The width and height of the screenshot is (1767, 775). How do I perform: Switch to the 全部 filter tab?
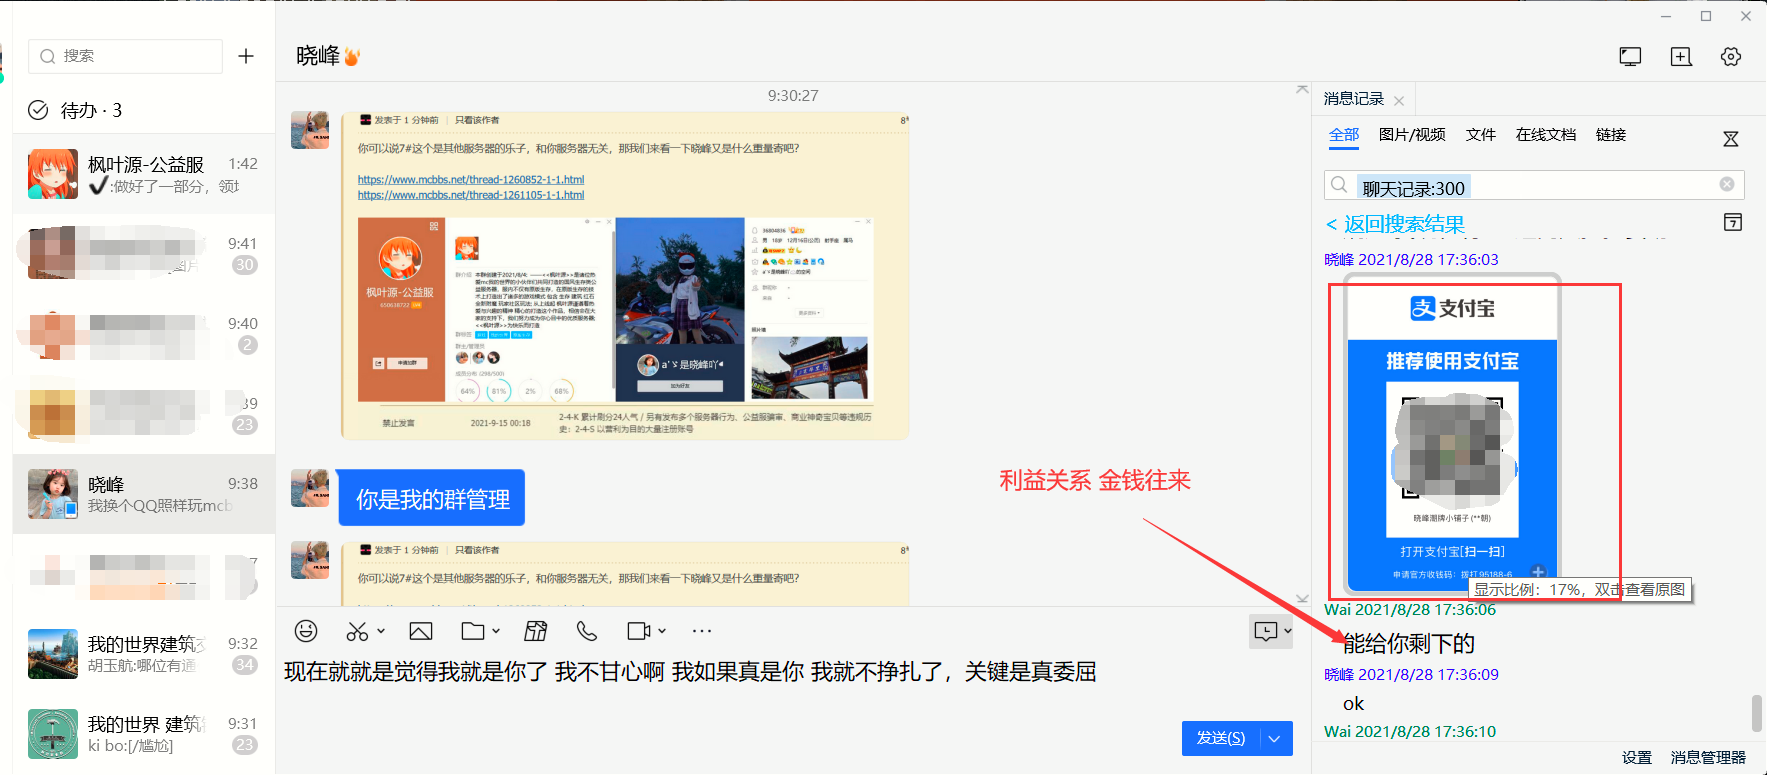[x=1344, y=135]
